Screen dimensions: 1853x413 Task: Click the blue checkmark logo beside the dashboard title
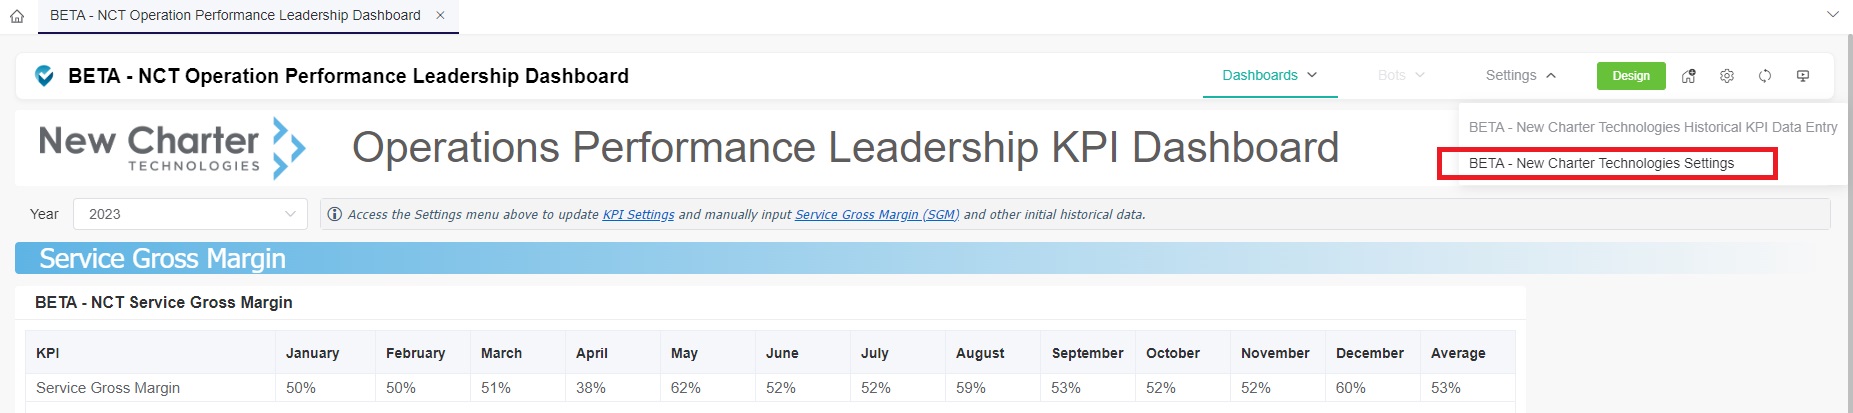tap(45, 76)
